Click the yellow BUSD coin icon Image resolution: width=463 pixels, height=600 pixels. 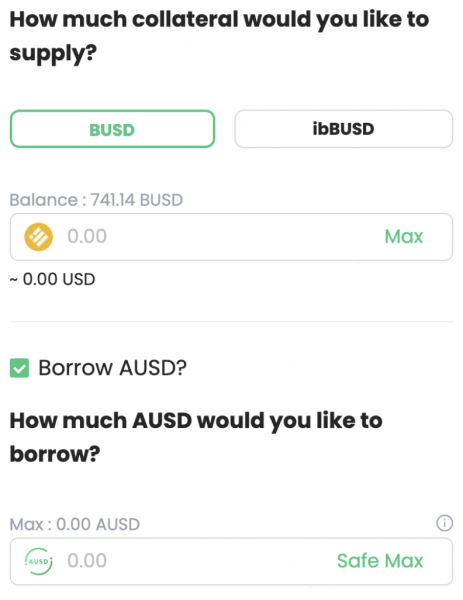[x=39, y=237]
